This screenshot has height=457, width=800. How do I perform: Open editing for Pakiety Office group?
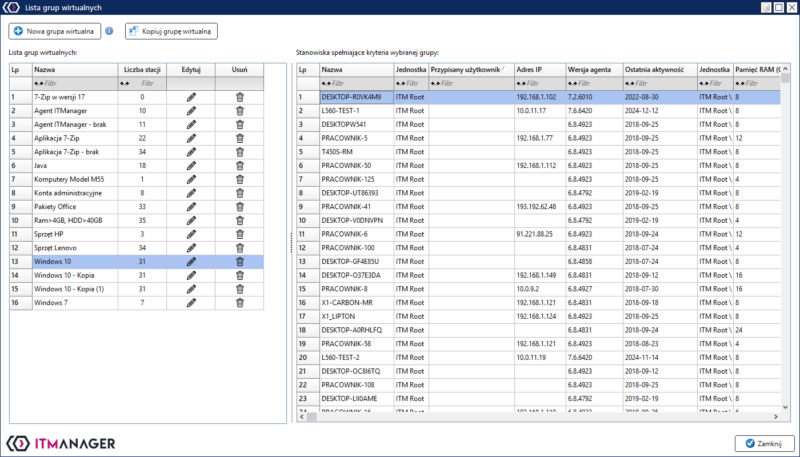(191, 206)
